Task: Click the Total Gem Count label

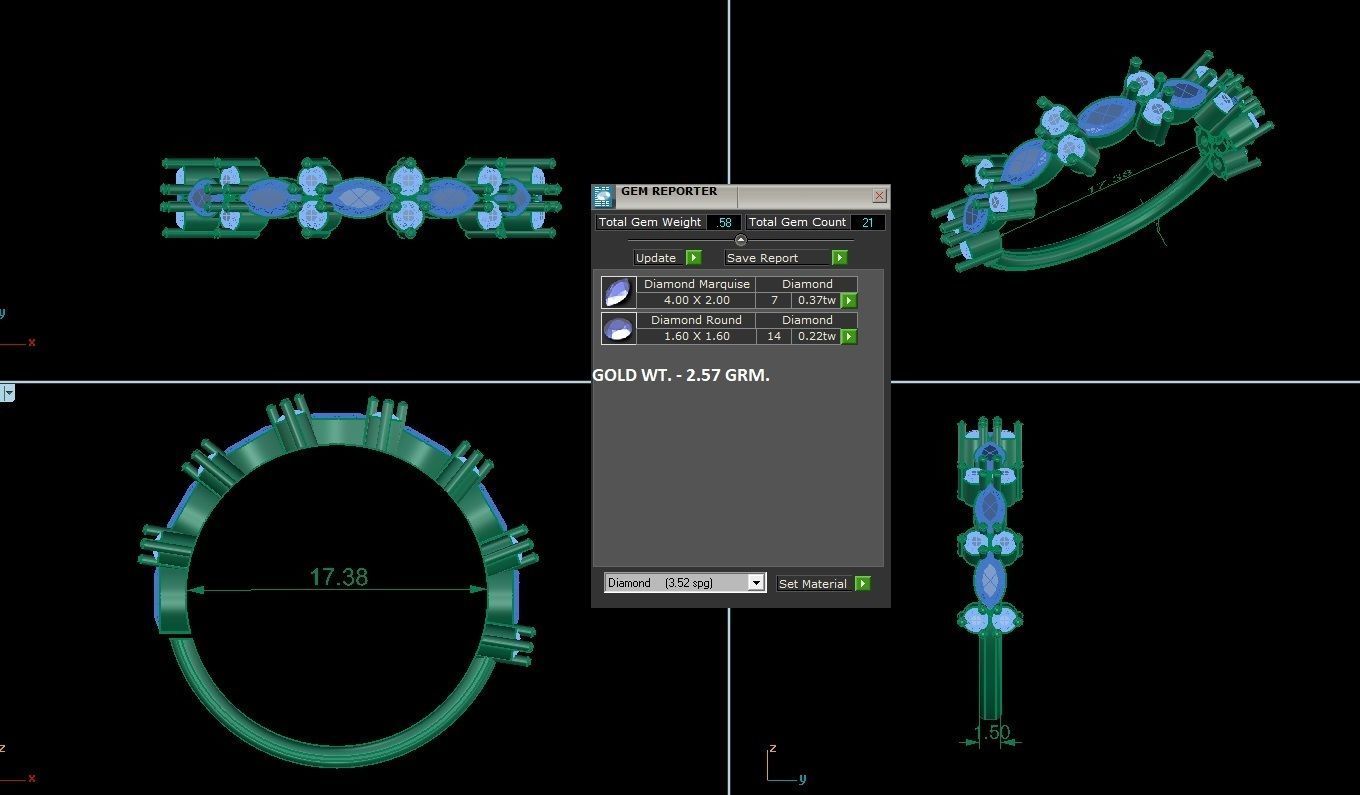Action: pos(798,222)
